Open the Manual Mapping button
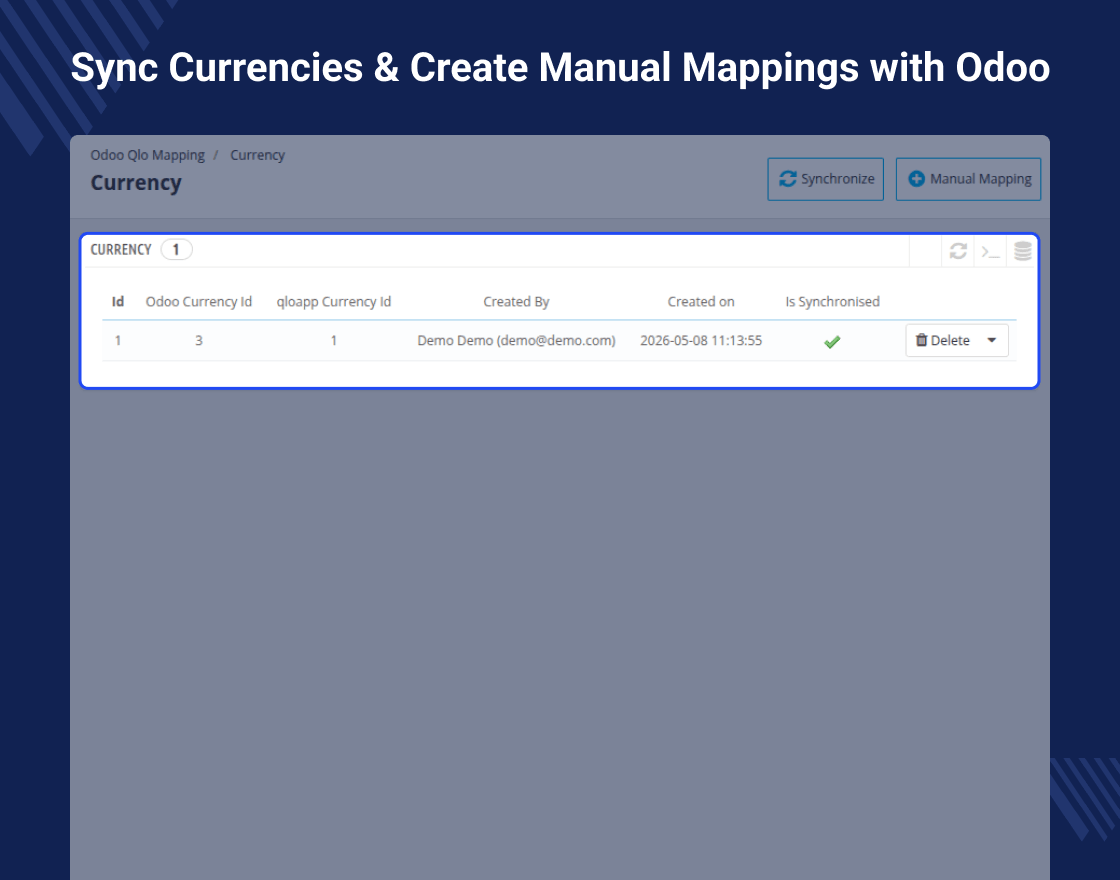This screenshot has width=1120, height=880. coord(968,179)
